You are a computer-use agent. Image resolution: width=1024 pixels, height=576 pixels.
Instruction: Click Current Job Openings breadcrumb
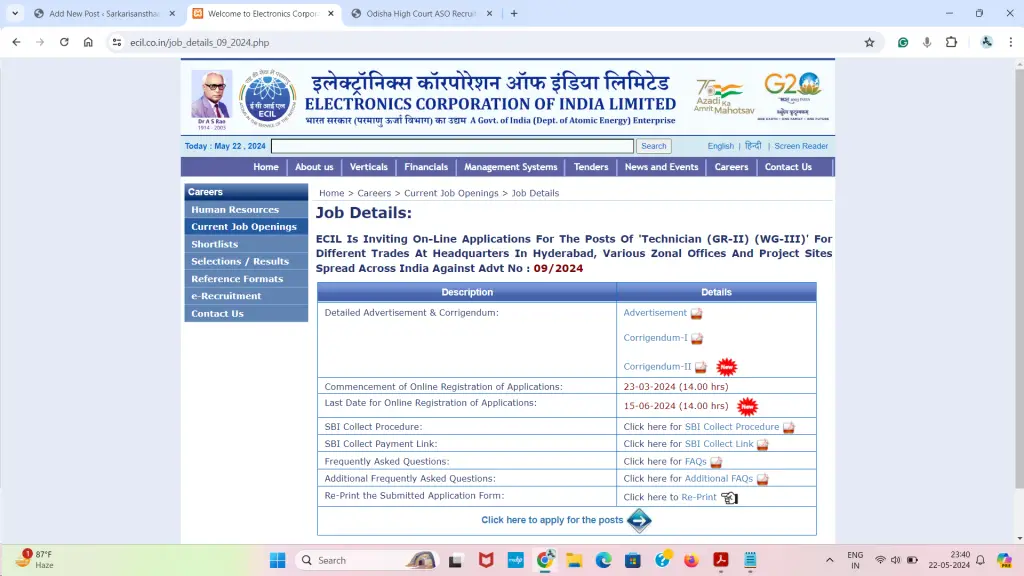[451, 193]
